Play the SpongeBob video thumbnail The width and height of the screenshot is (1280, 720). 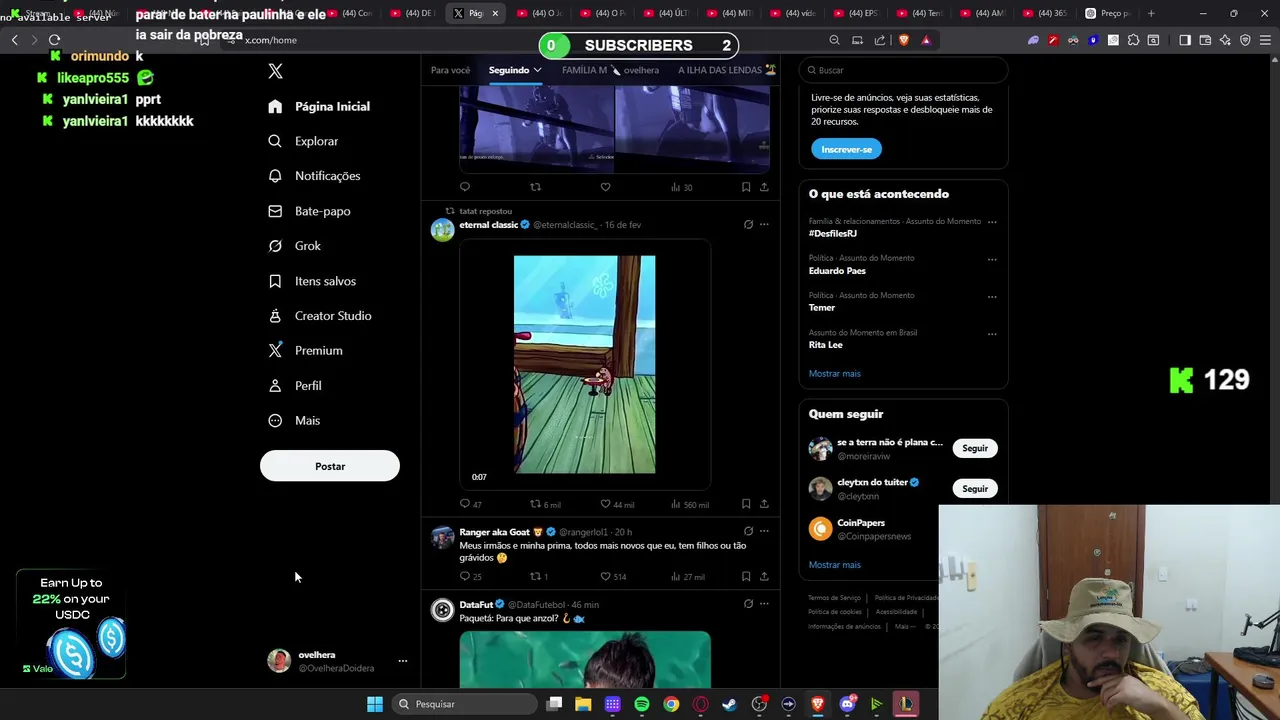(585, 364)
